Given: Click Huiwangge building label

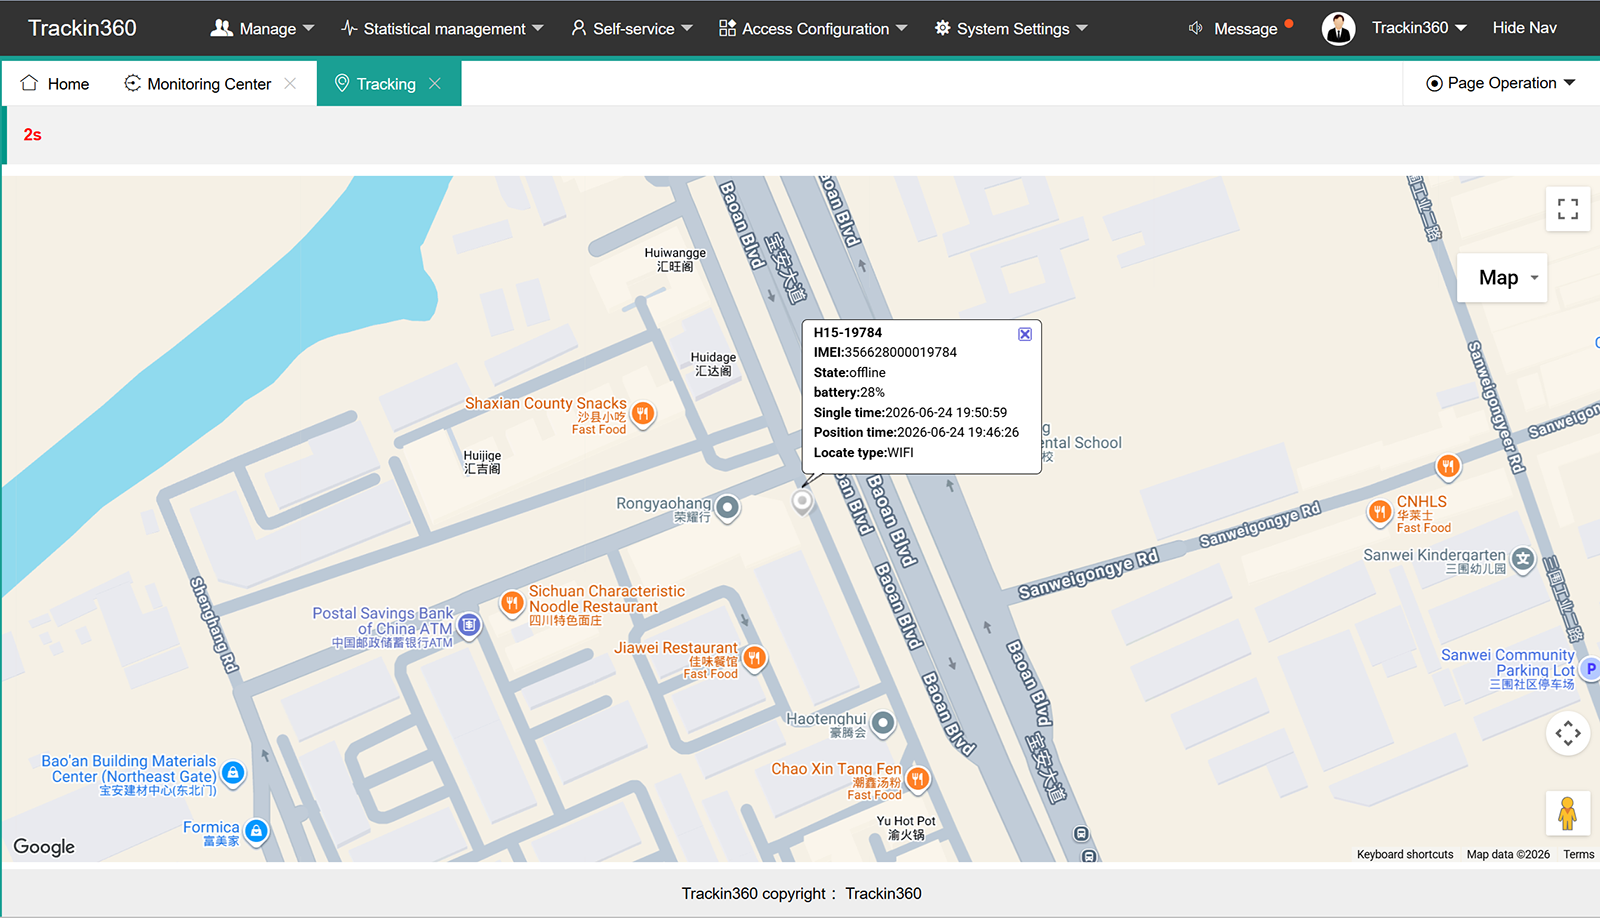Looking at the screenshot, I should (675, 260).
